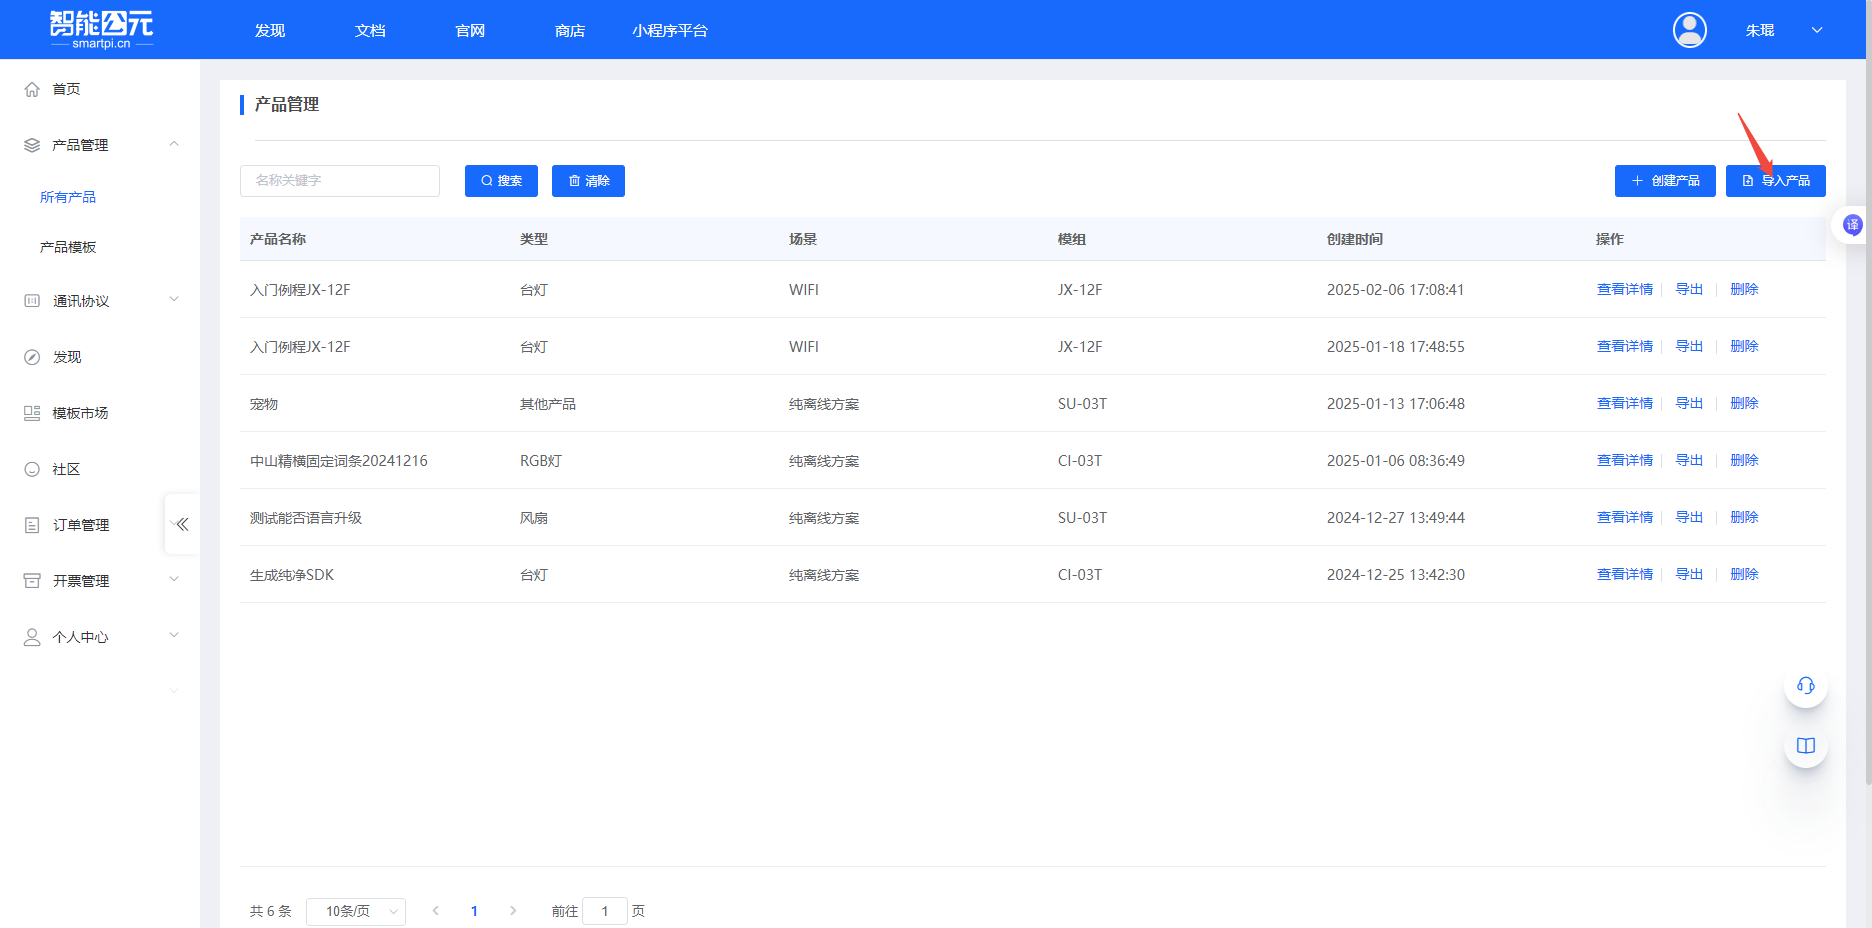Delete the 生成纯净SDK product
This screenshot has height=928, width=1872.
(1744, 574)
